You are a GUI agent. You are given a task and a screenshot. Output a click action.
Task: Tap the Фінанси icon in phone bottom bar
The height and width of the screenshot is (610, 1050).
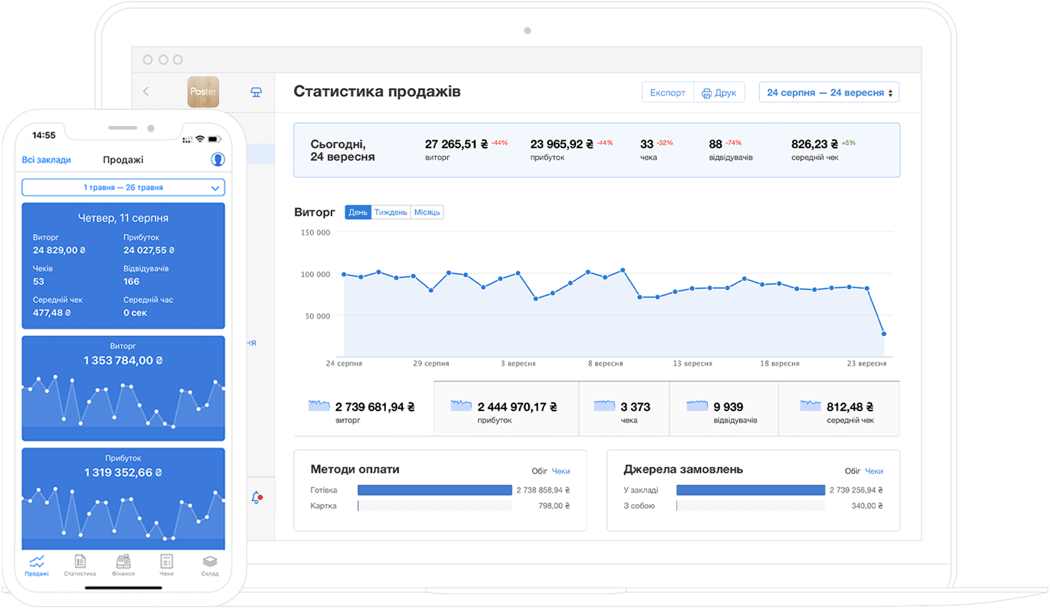click(124, 565)
